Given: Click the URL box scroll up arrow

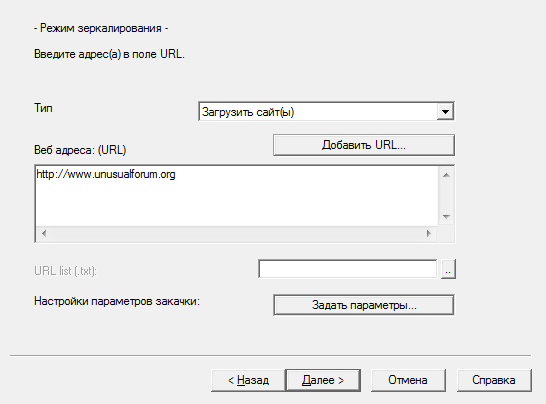Looking at the screenshot, I should 446,175.
